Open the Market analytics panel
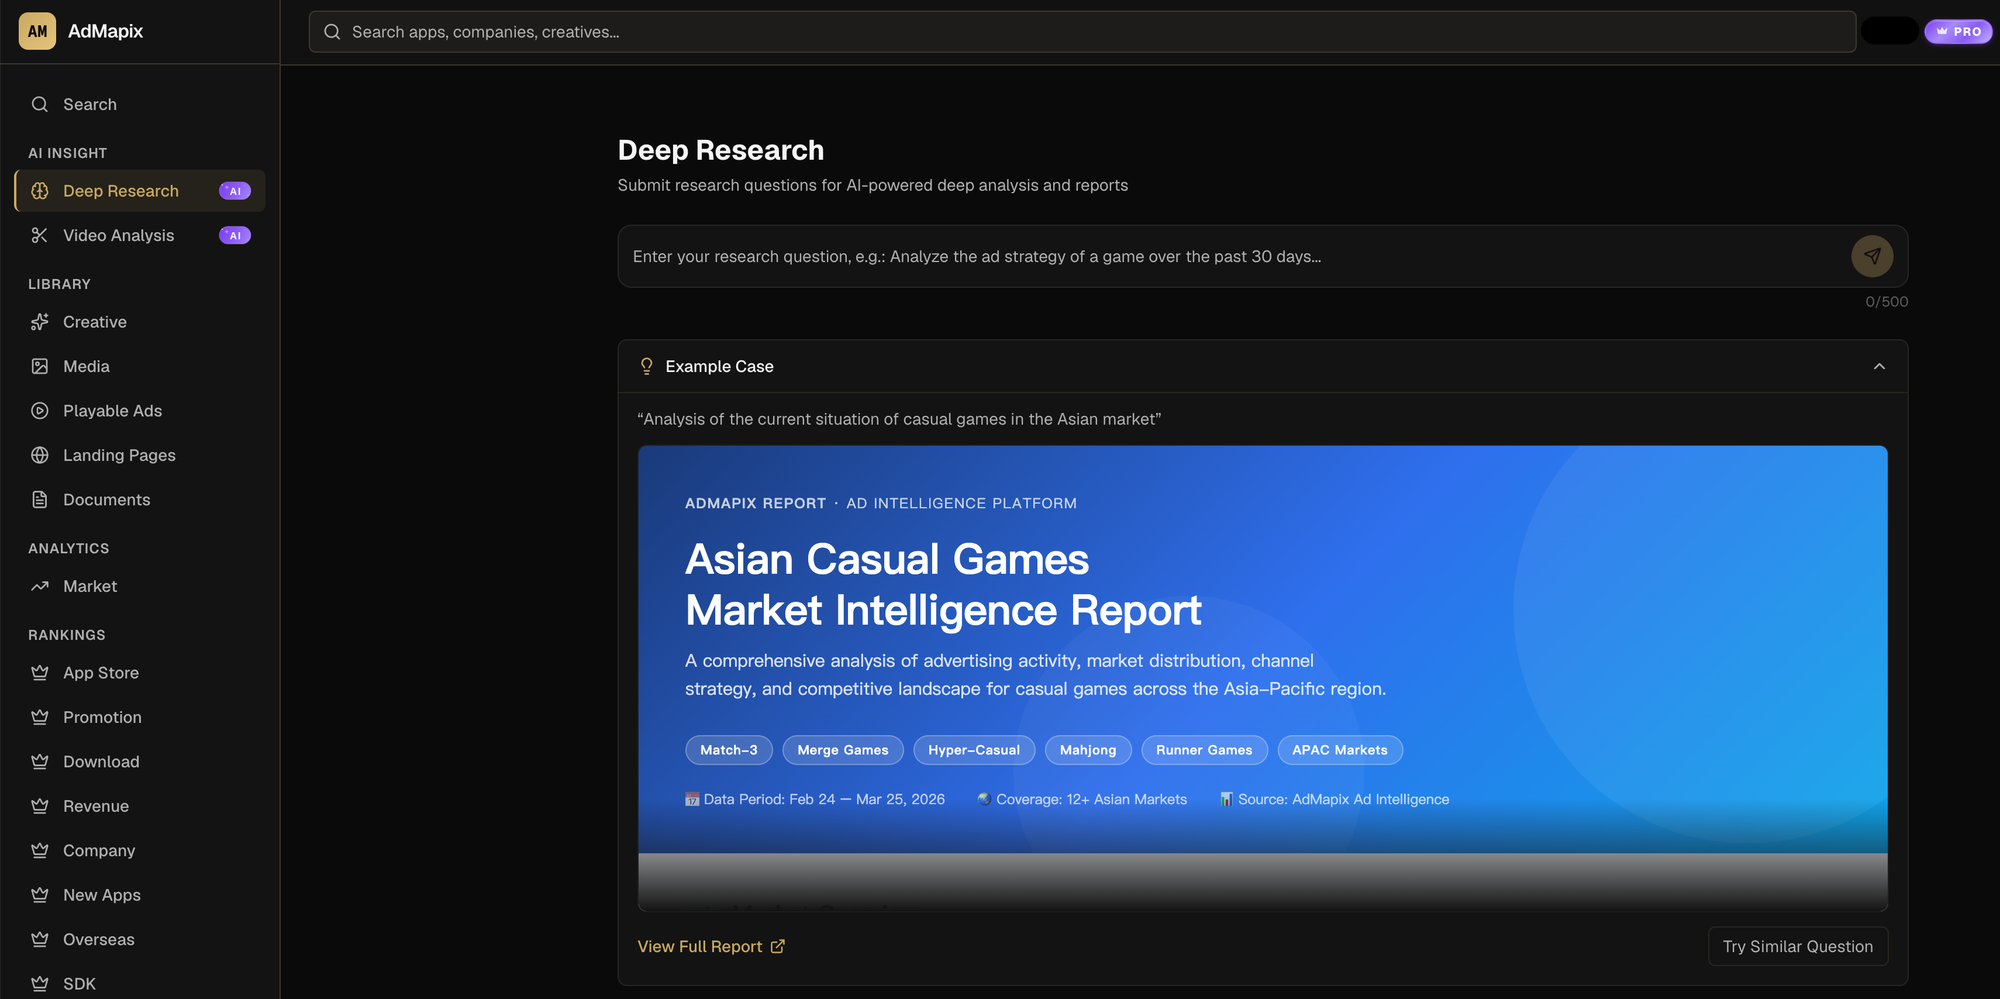2000x999 pixels. 89,585
